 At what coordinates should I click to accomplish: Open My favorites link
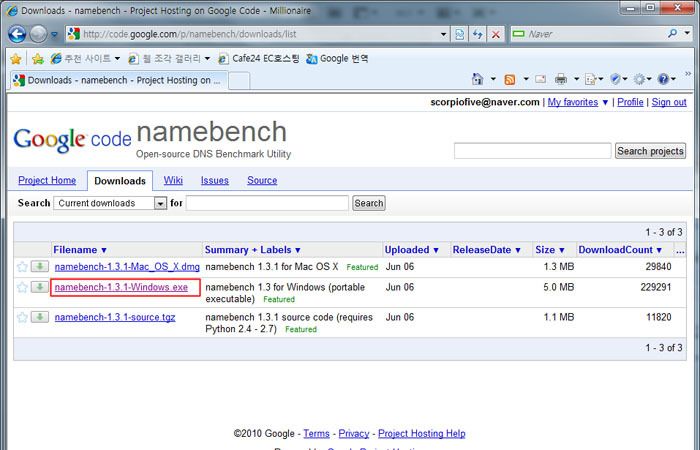(573, 102)
